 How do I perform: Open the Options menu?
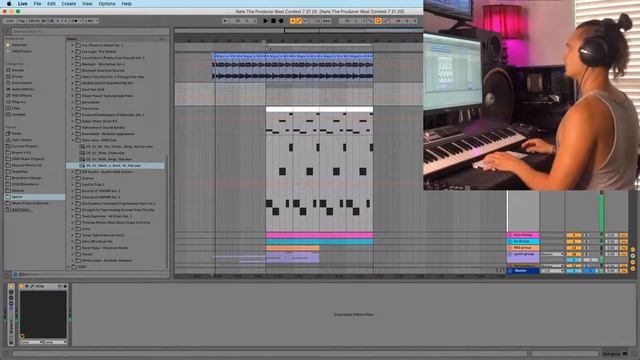point(107,4)
